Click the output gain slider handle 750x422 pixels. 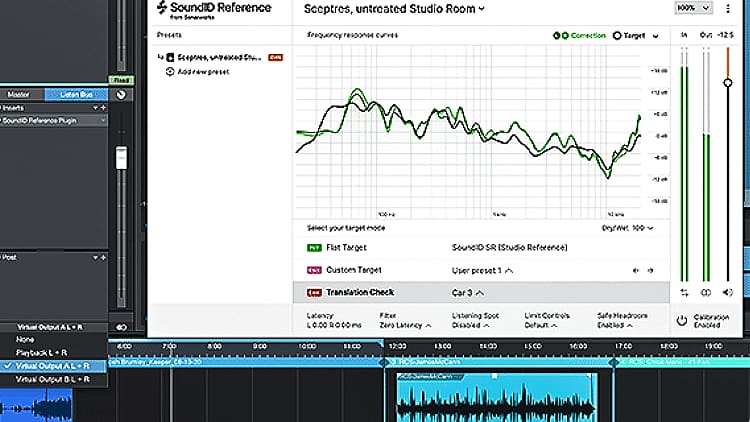click(x=728, y=83)
